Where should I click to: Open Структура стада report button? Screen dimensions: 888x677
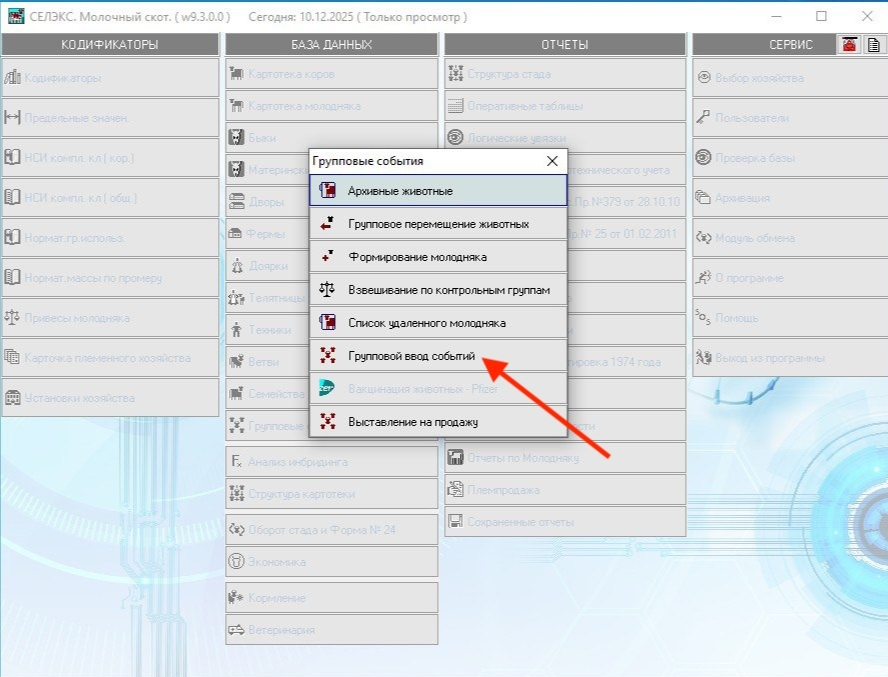[x=565, y=74]
